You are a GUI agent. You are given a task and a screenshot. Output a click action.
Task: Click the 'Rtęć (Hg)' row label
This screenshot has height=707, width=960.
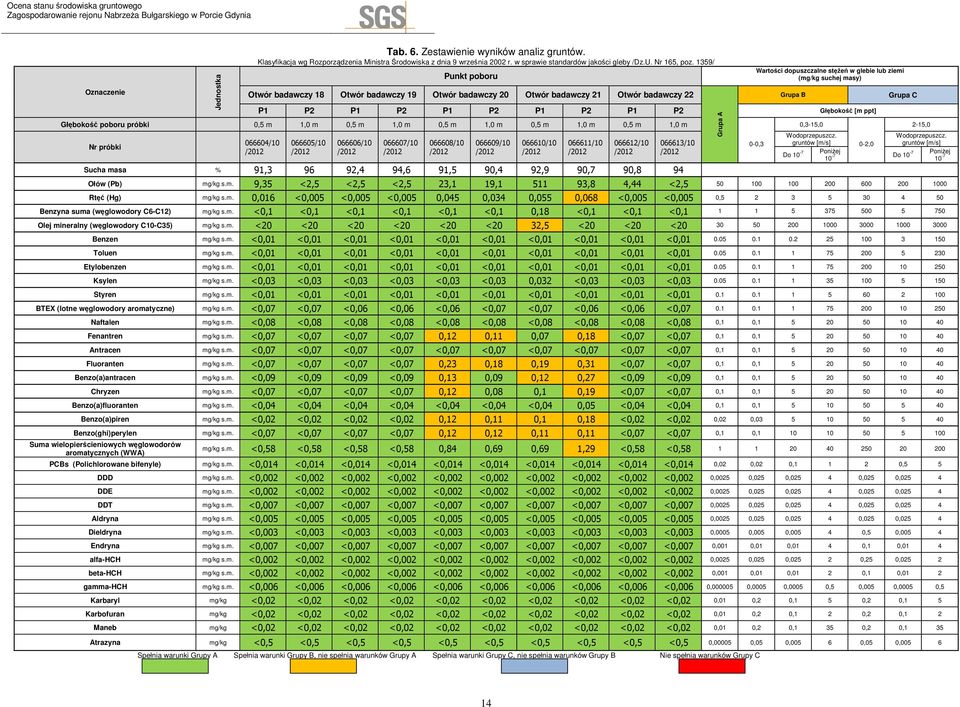pyautogui.click(x=105, y=198)
